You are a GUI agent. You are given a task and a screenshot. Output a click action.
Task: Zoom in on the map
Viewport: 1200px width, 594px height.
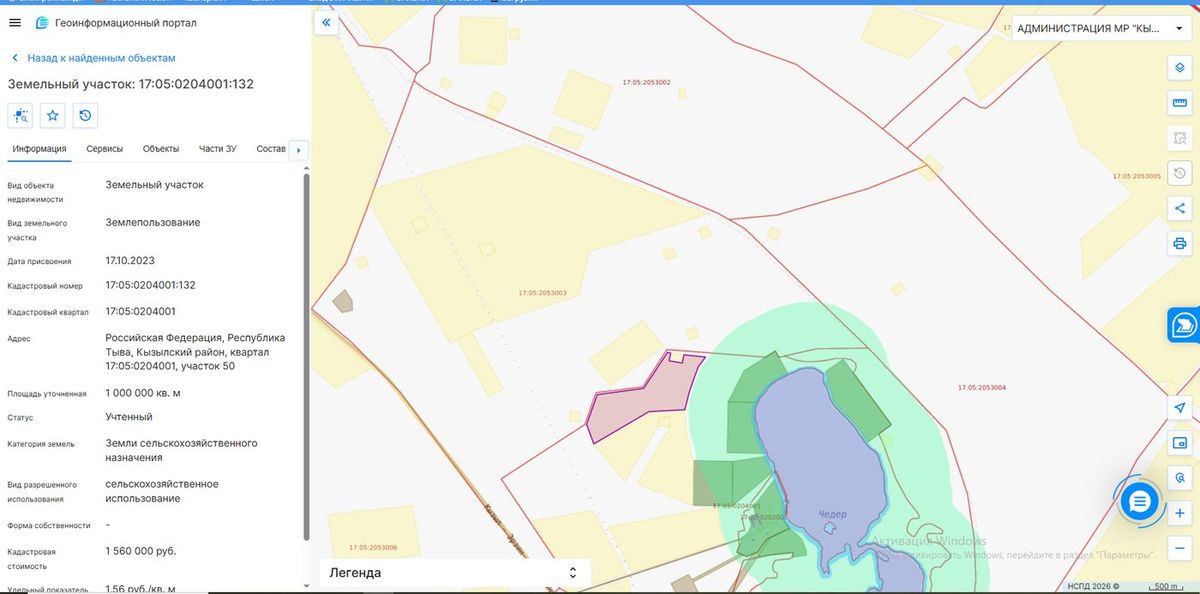pyautogui.click(x=1179, y=513)
